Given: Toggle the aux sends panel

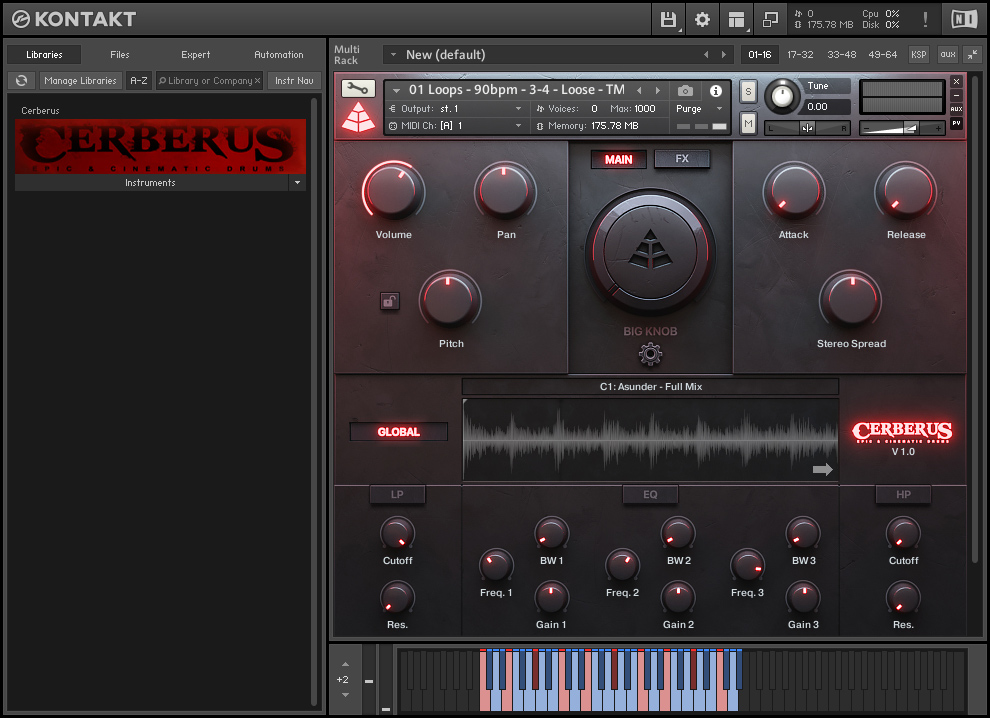Looking at the screenshot, I should pyautogui.click(x=948, y=55).
